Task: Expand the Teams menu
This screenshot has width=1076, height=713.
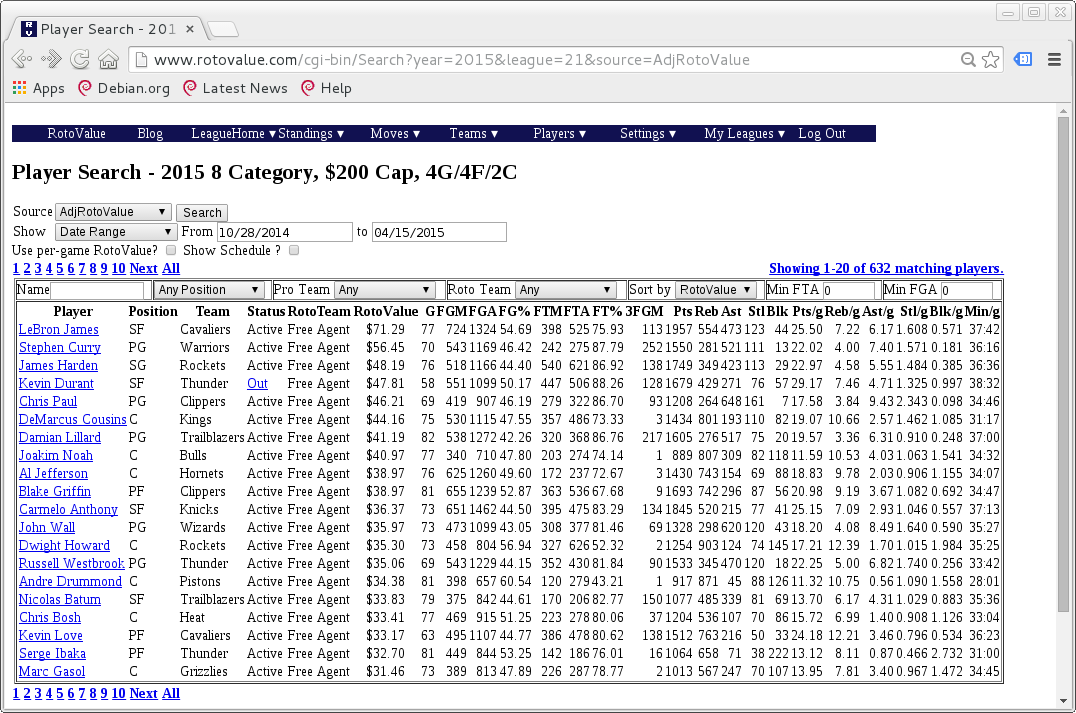Action: pyautogui.click(x=474, y=133)
